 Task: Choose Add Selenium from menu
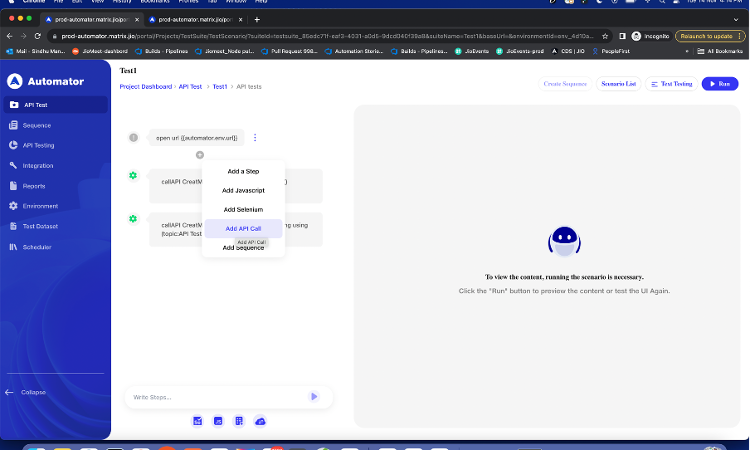[x=243, y=209]
